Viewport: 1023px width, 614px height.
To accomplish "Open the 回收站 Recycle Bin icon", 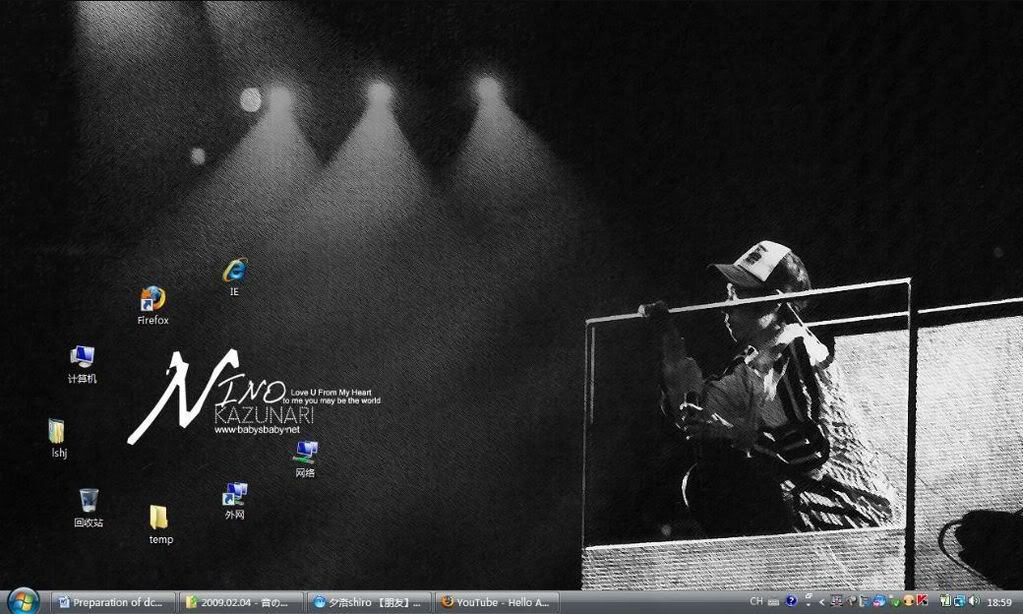I will point(88,500).
